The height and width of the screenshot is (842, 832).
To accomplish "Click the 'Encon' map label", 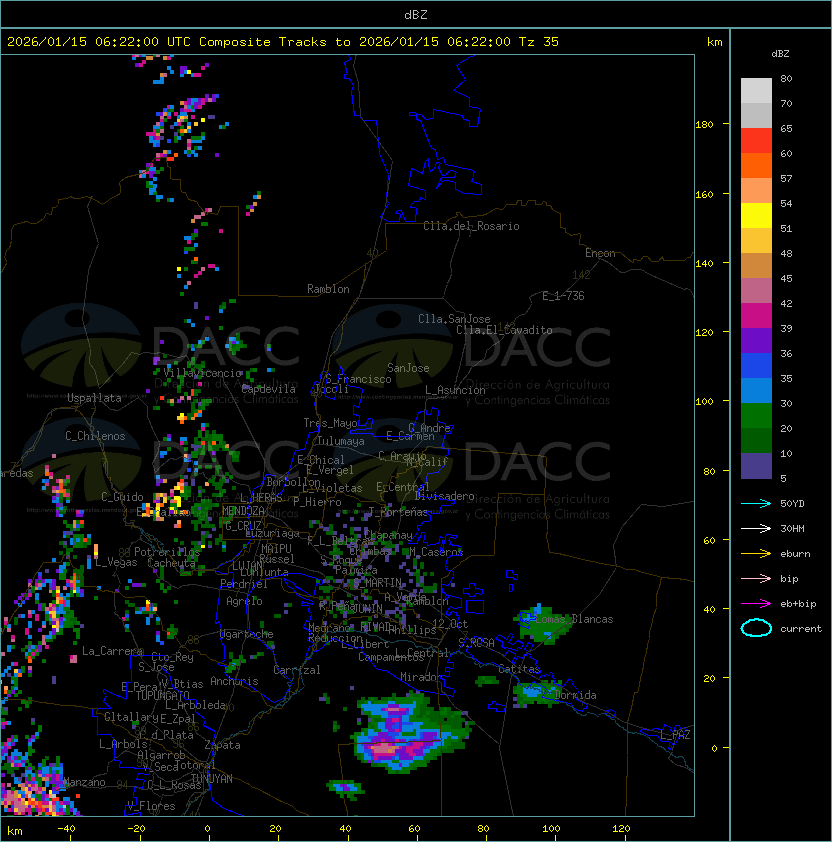I will 600,253.
